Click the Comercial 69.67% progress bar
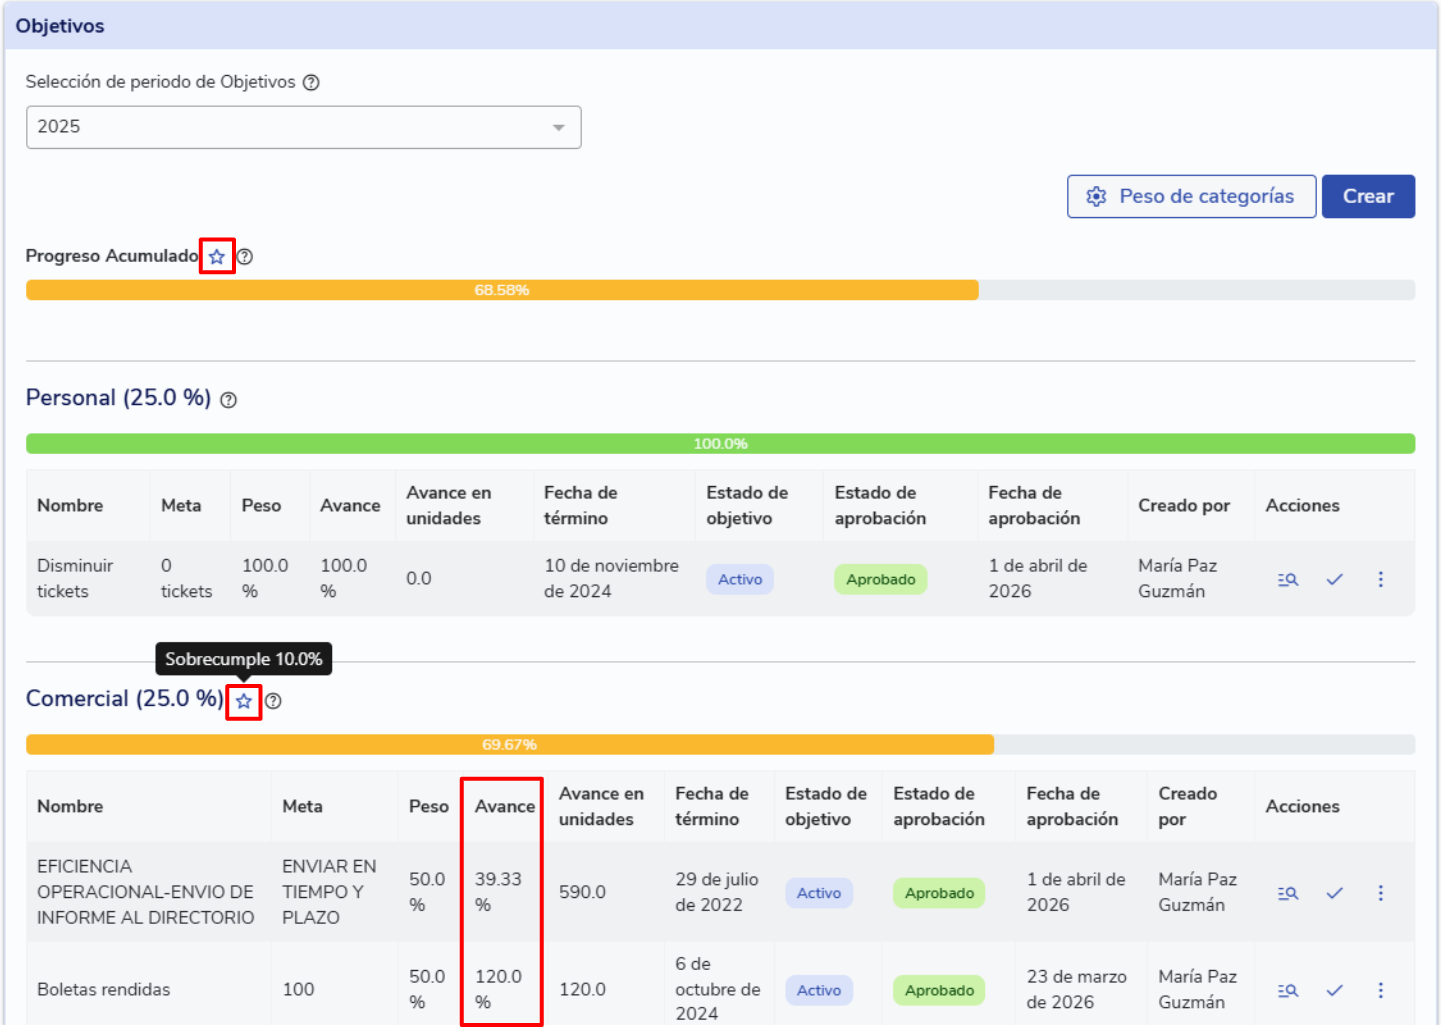This screenshot has width=1445, height=1031. pos(510,745)
